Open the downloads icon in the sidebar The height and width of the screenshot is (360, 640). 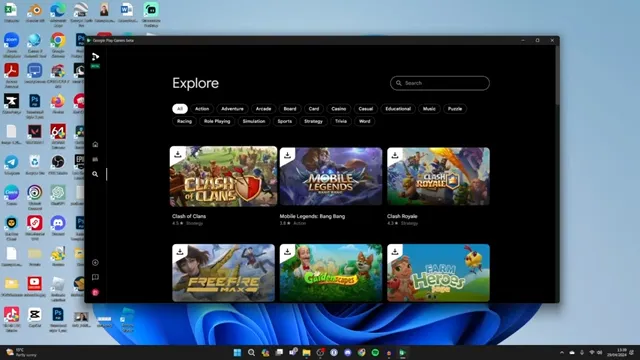95,262
